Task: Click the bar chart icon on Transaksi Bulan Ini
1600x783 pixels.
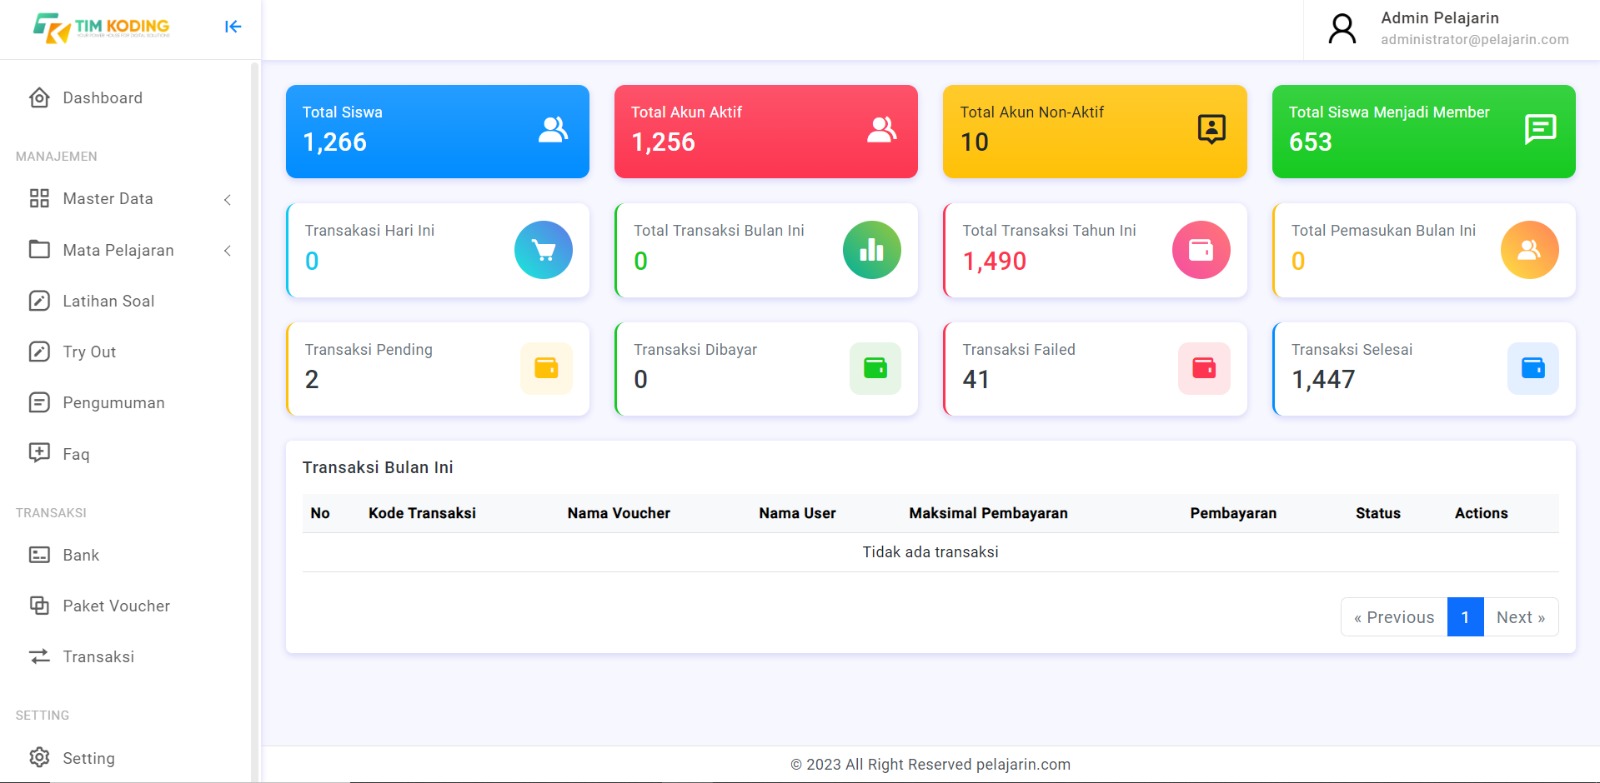Action: click(x=872, y=250)
